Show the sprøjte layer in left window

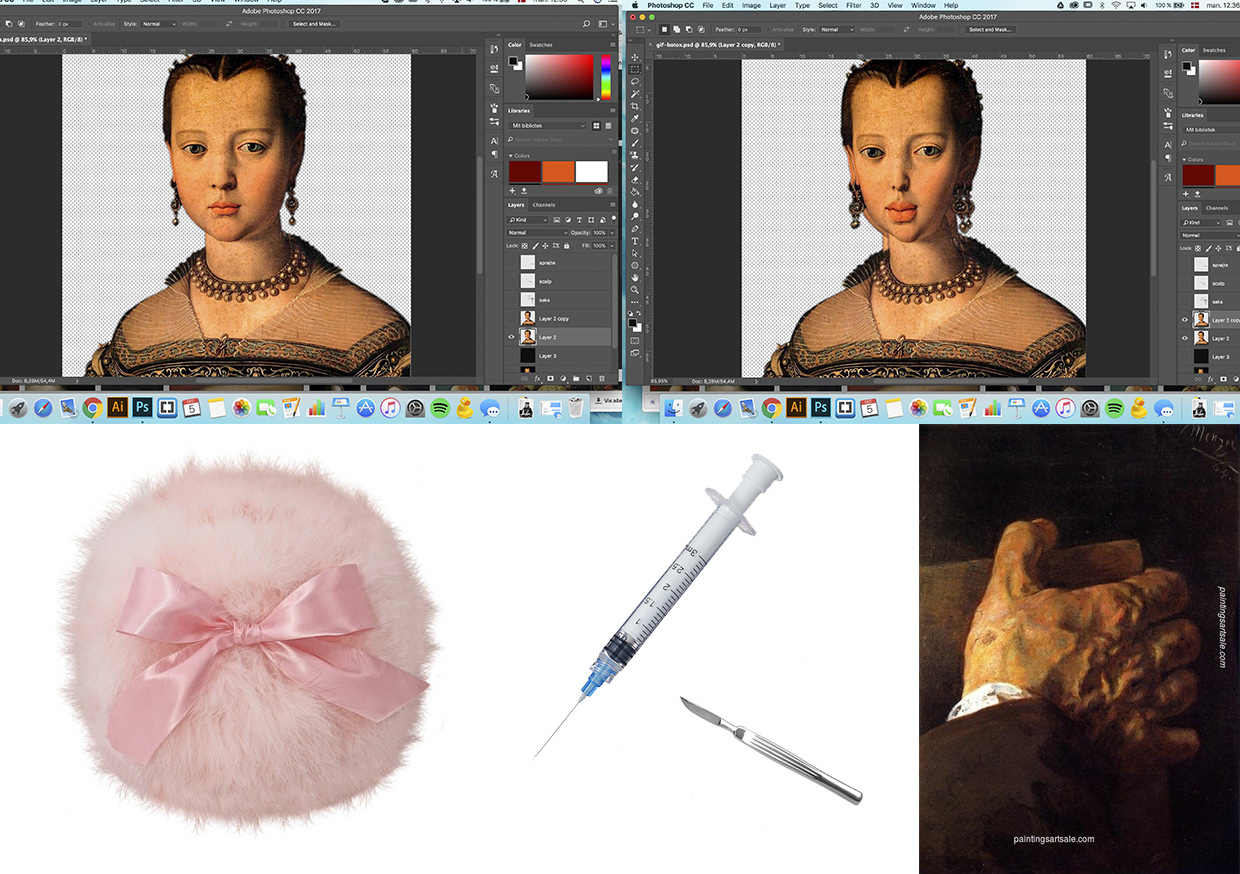click(x=511, y=263)
